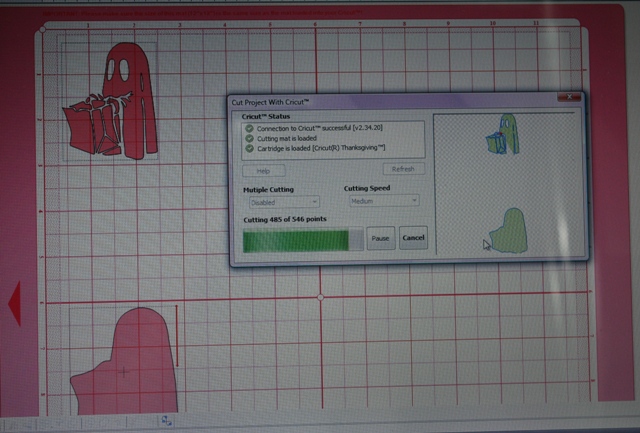
Task: Click the ghost shadow preview in the dialog
Action: pyautogui.click(x=508, y=231)
